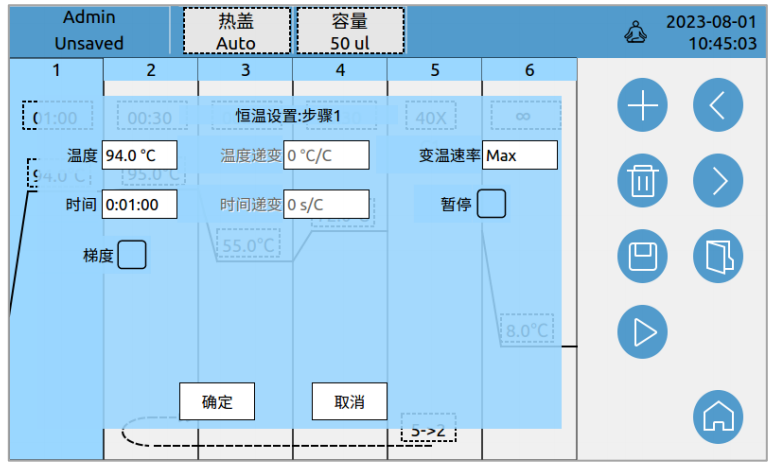Add a new step with the plus icon
The width and height of the screenshot is (774, 471).
pos(642,105)
